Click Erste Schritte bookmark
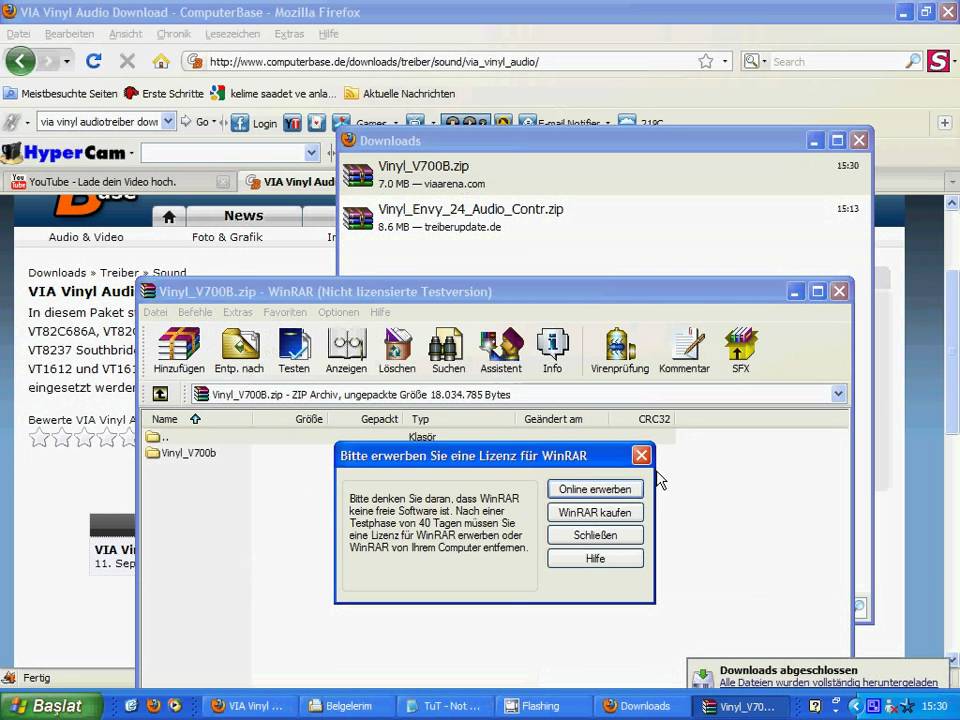 [x=163, y=94]
